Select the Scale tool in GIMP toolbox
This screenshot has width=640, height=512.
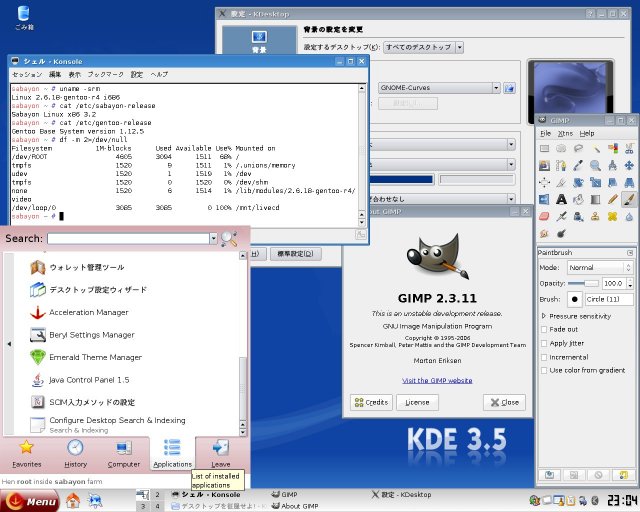click(x=596, y=183)
